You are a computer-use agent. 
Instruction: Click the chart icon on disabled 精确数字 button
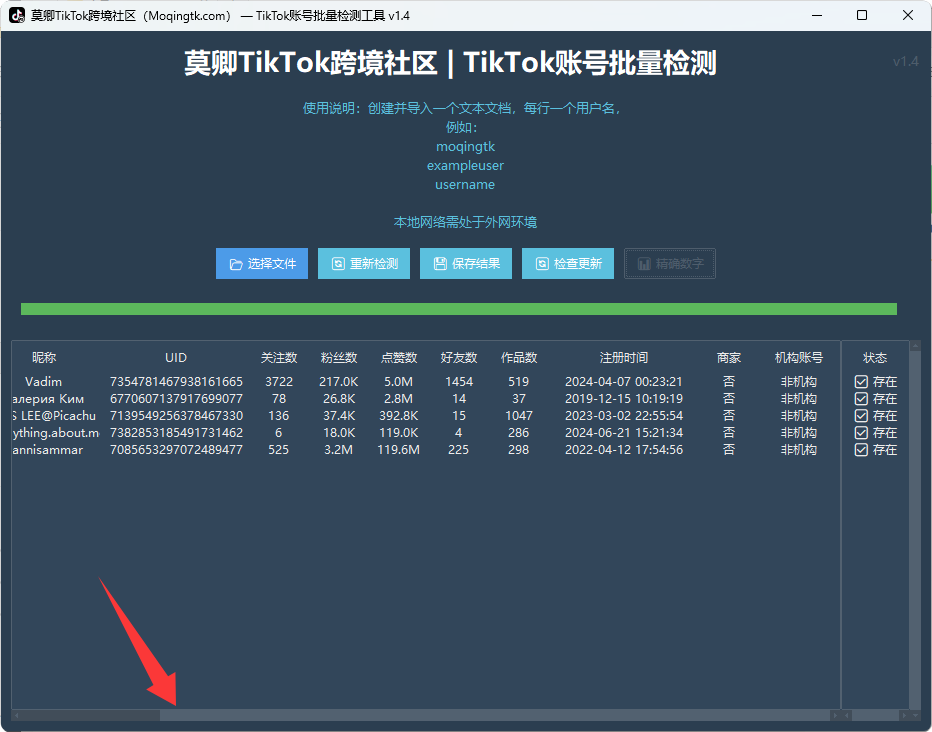point(643,263)
